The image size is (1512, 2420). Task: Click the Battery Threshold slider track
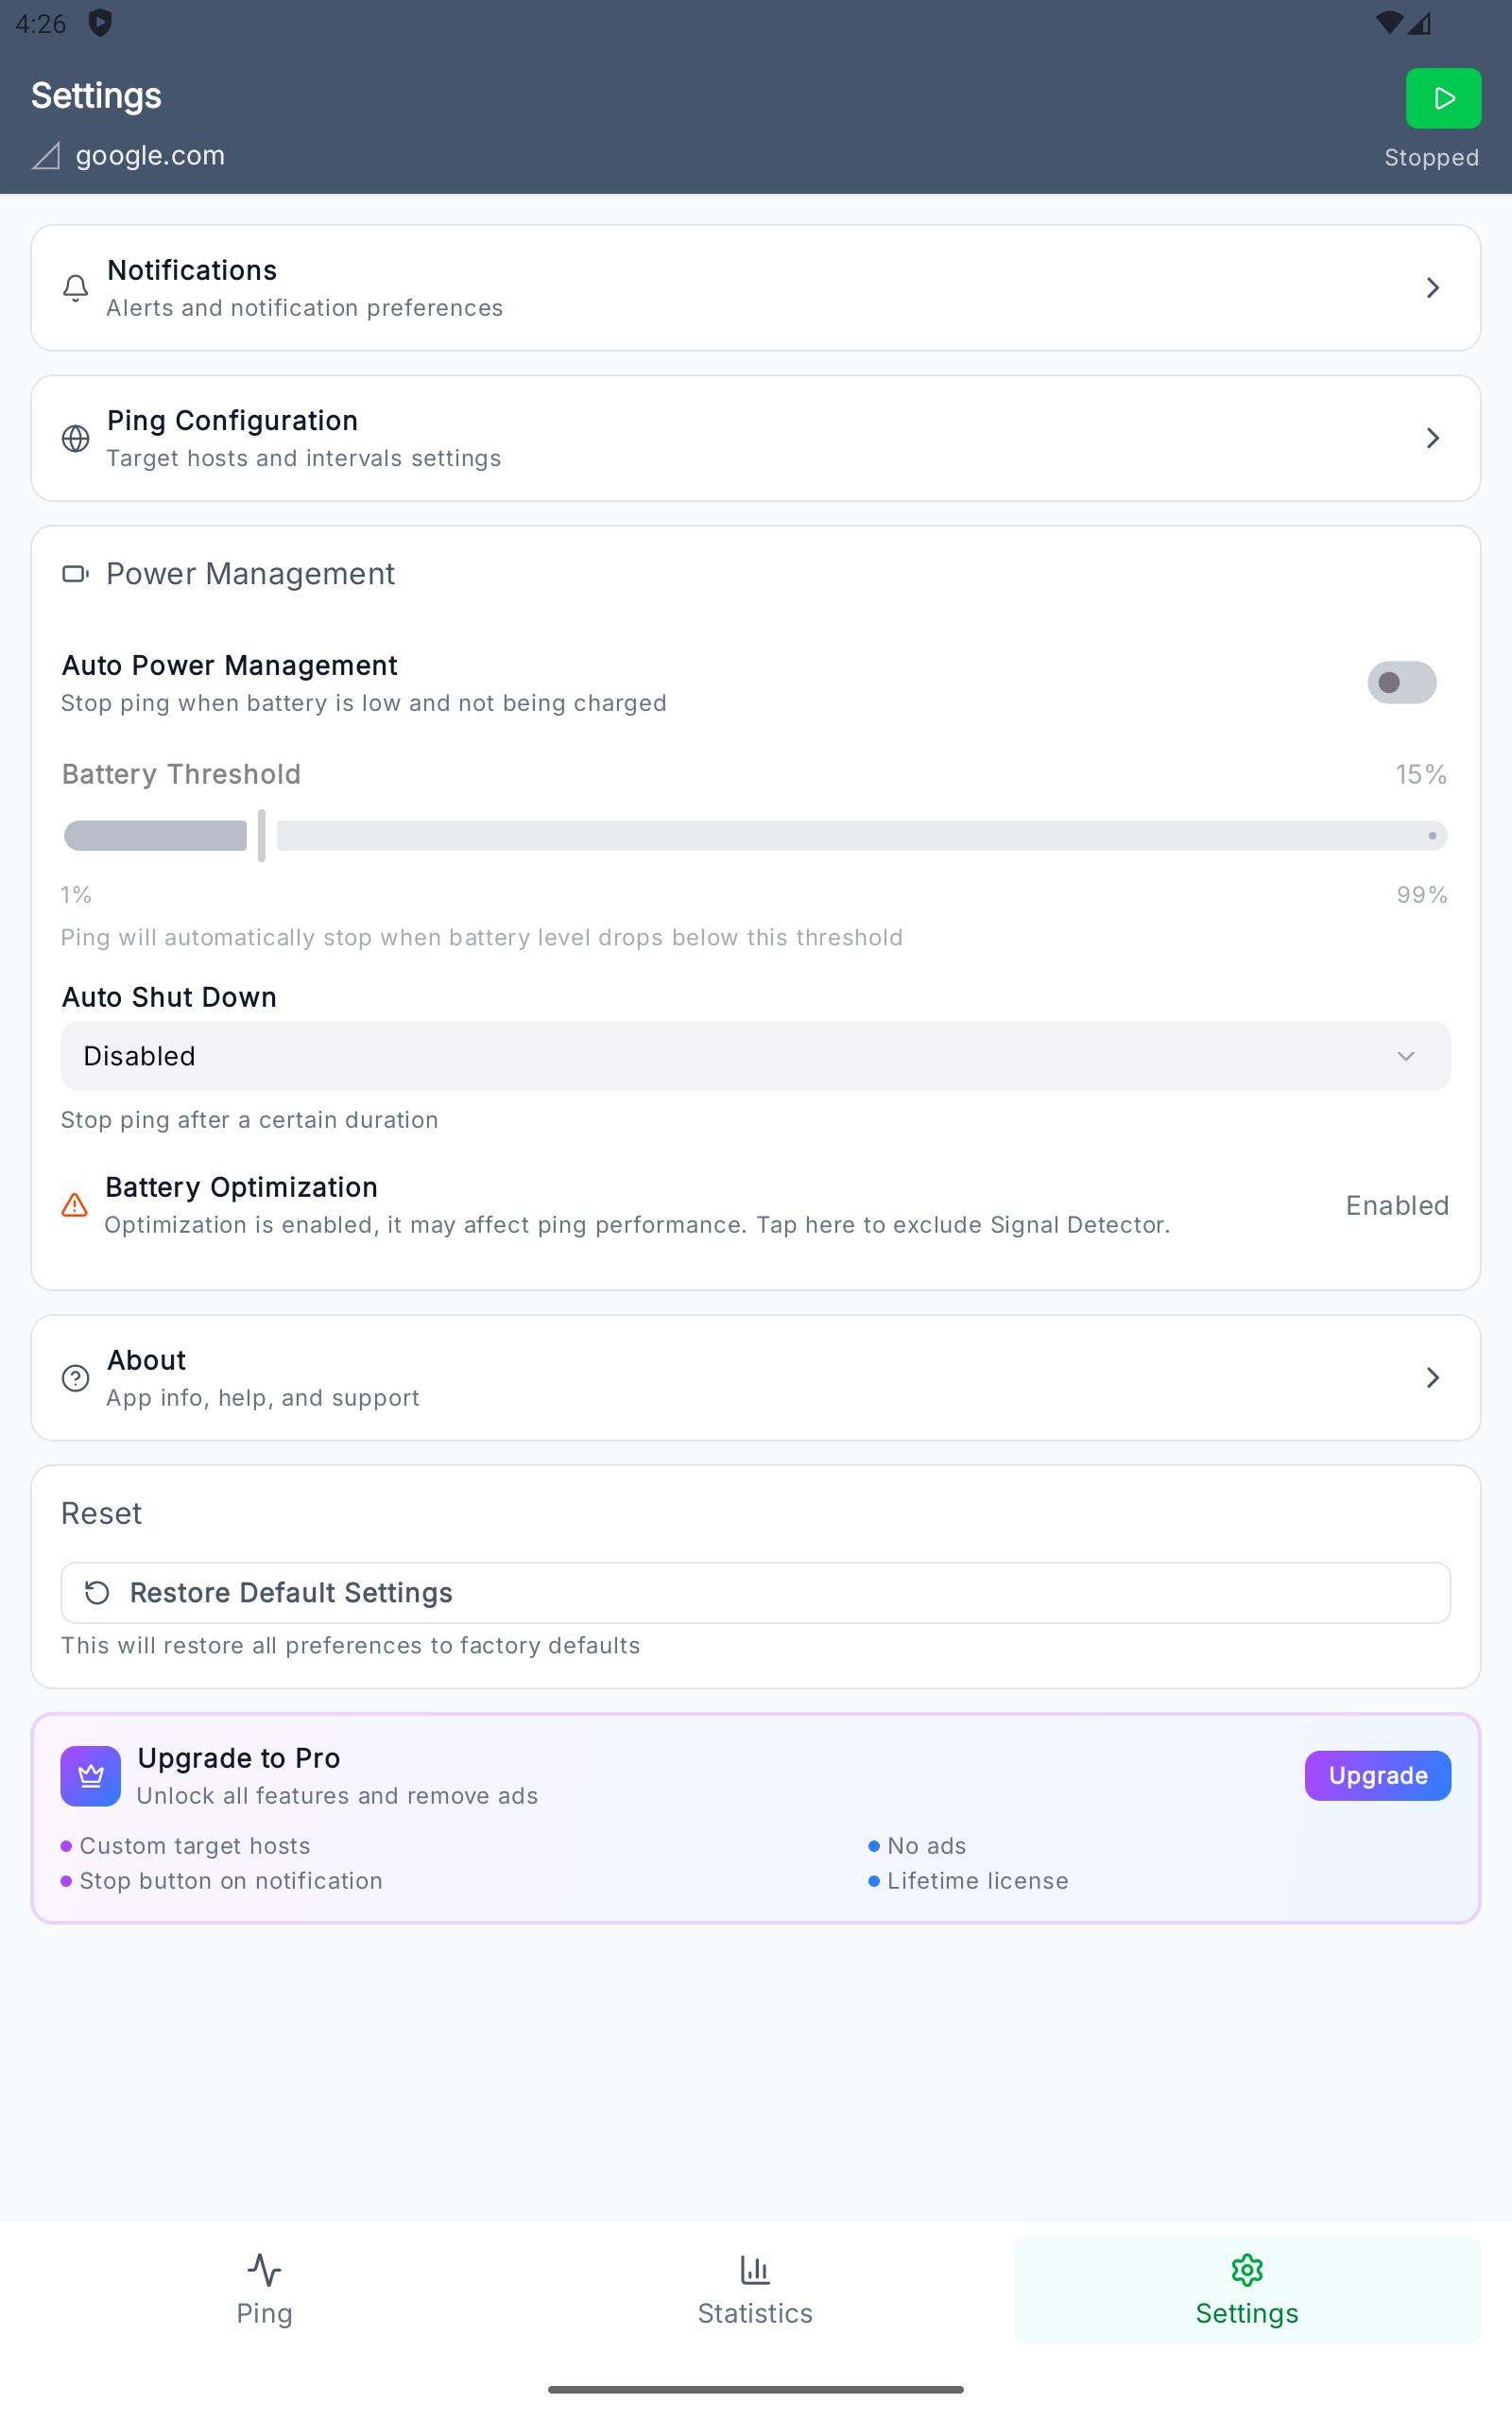click(860, 836)
